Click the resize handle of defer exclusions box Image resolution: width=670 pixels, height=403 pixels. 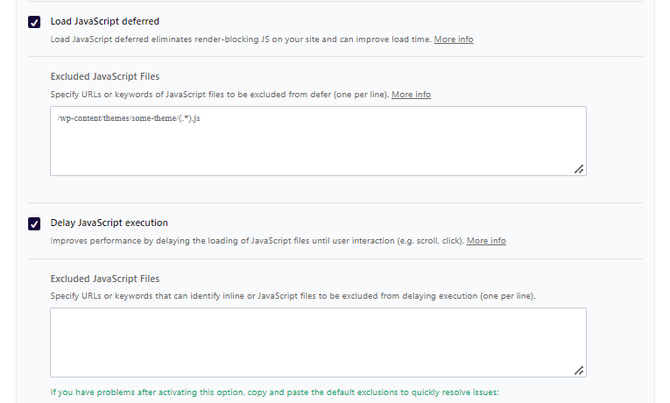[x=579, y=169]
